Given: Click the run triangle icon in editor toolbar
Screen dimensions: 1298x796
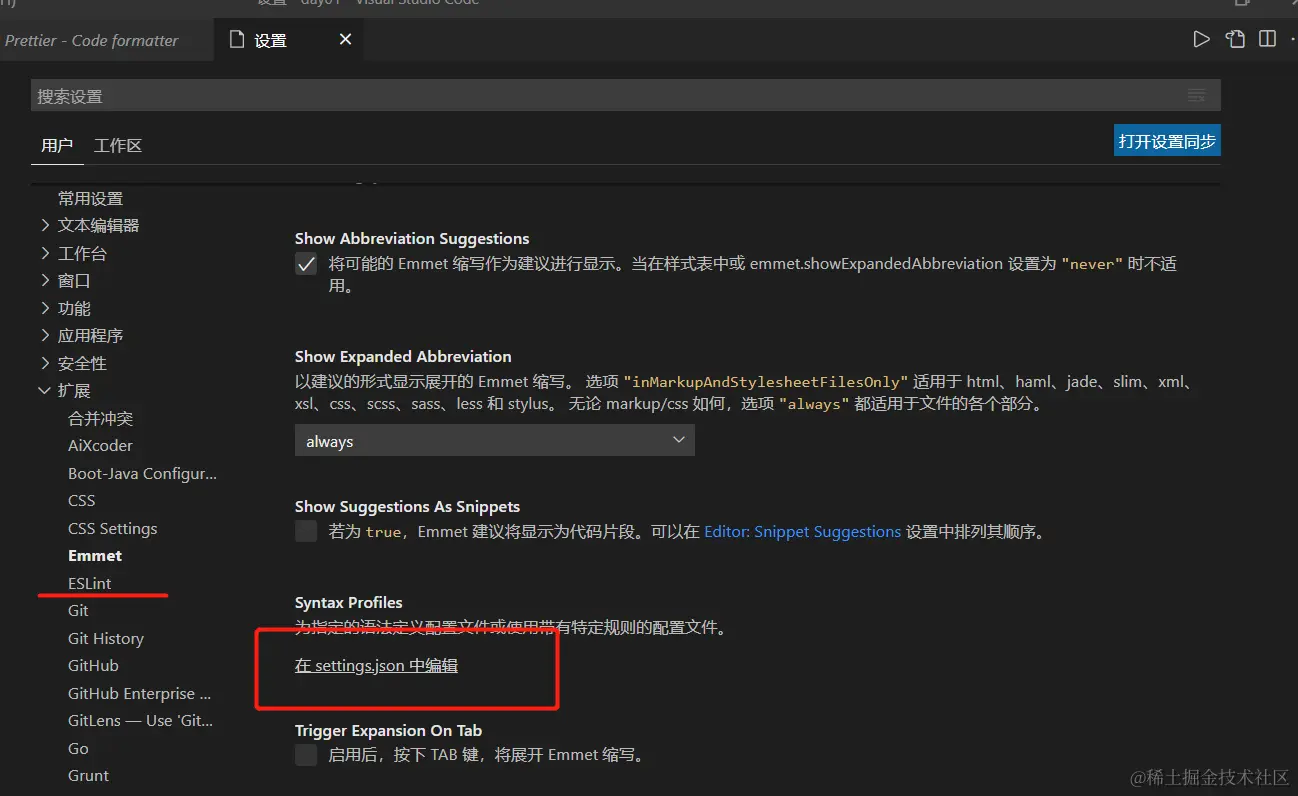Looking at the screenshot, I should 1201,40.
